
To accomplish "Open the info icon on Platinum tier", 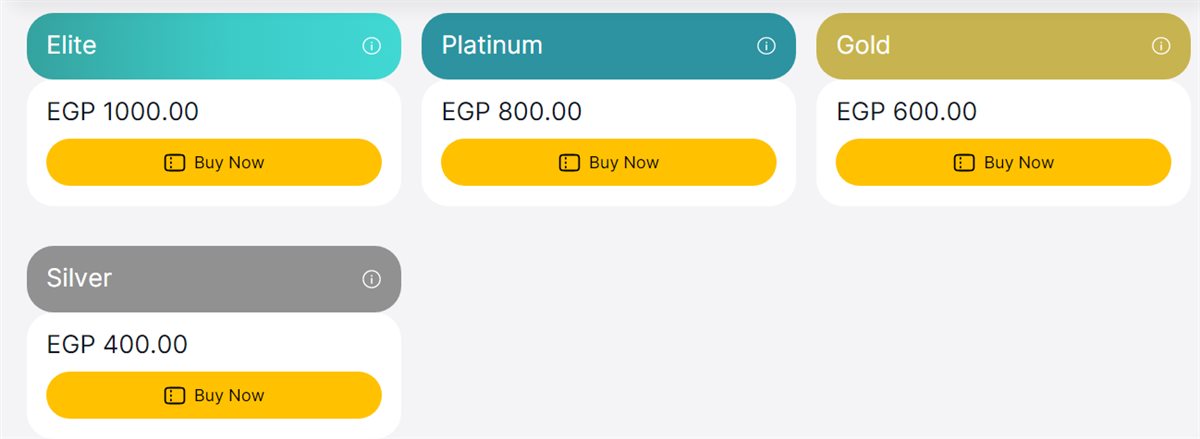I will tap(766, 46).
